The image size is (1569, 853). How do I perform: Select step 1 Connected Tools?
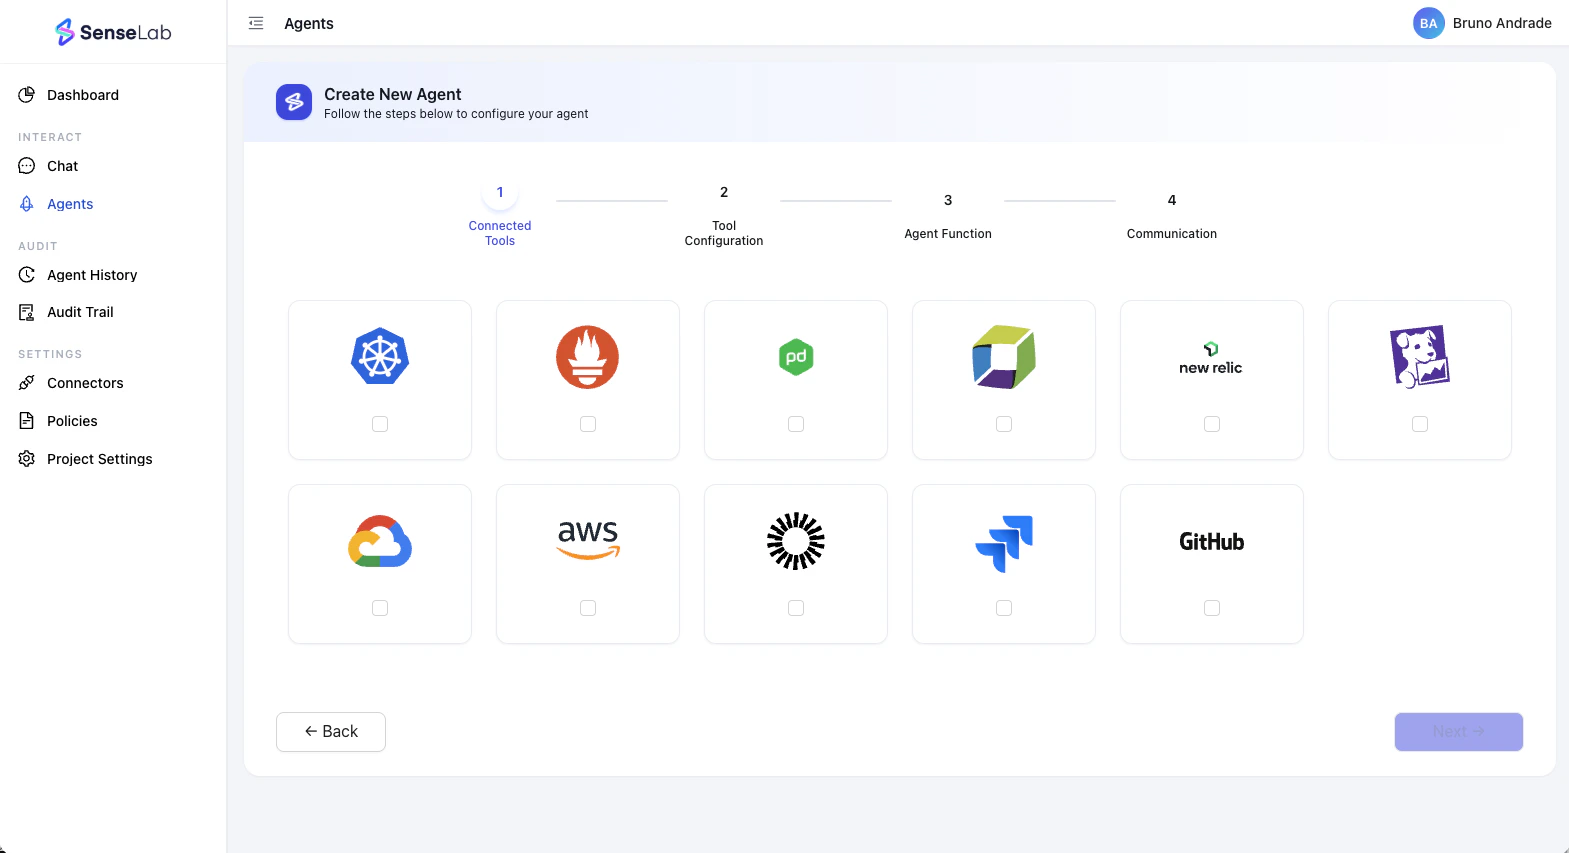(x=500, y=212)
